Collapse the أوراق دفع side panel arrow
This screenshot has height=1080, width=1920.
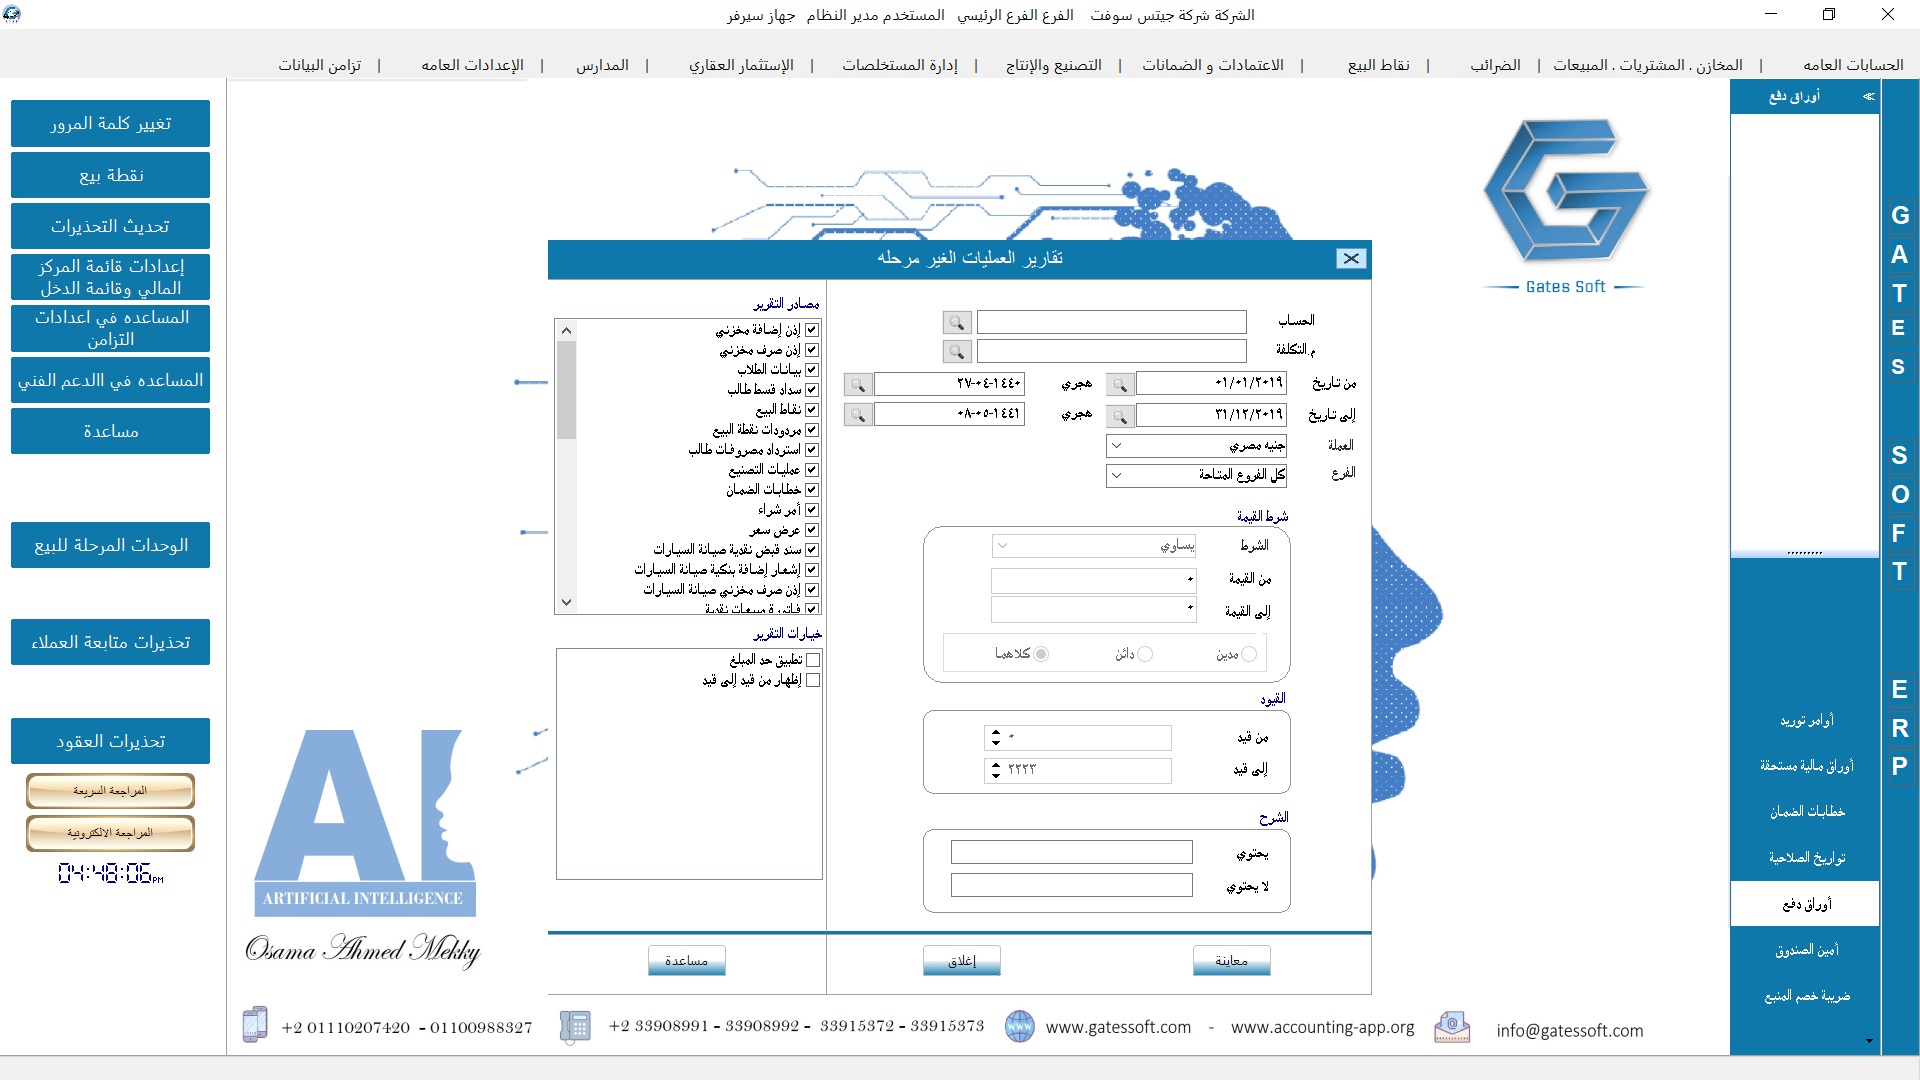pyautogui.click(x=1868, y=97)
